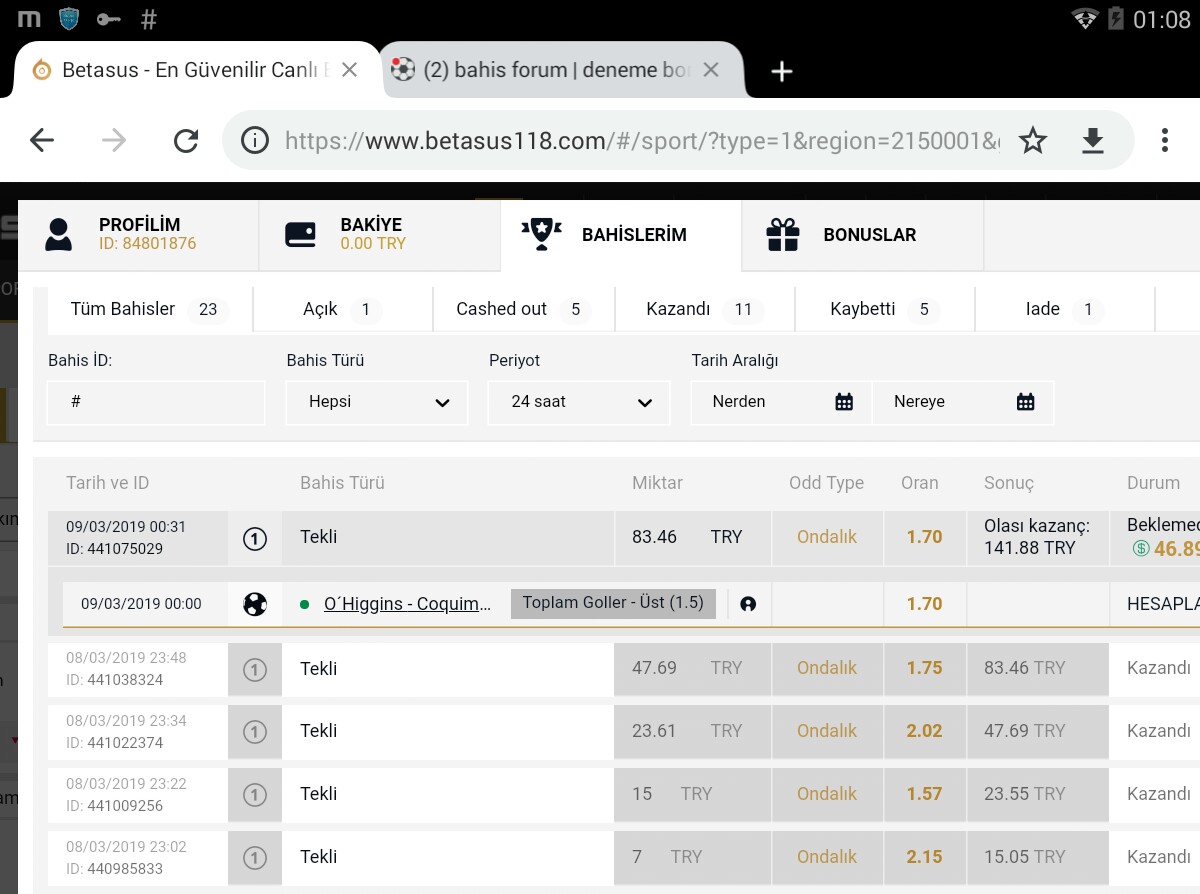Focus the Bahis İD input field

click(156, 402)
